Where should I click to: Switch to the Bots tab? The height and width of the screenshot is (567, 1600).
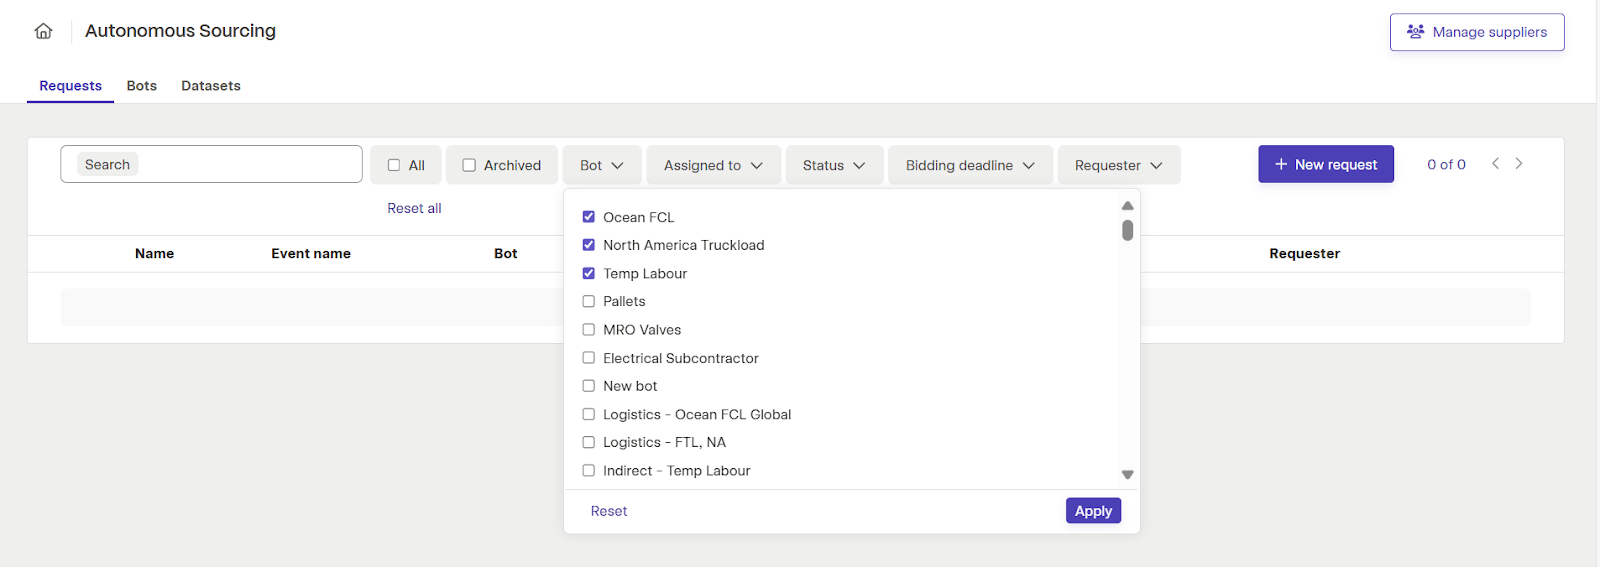tap(142, 86)
